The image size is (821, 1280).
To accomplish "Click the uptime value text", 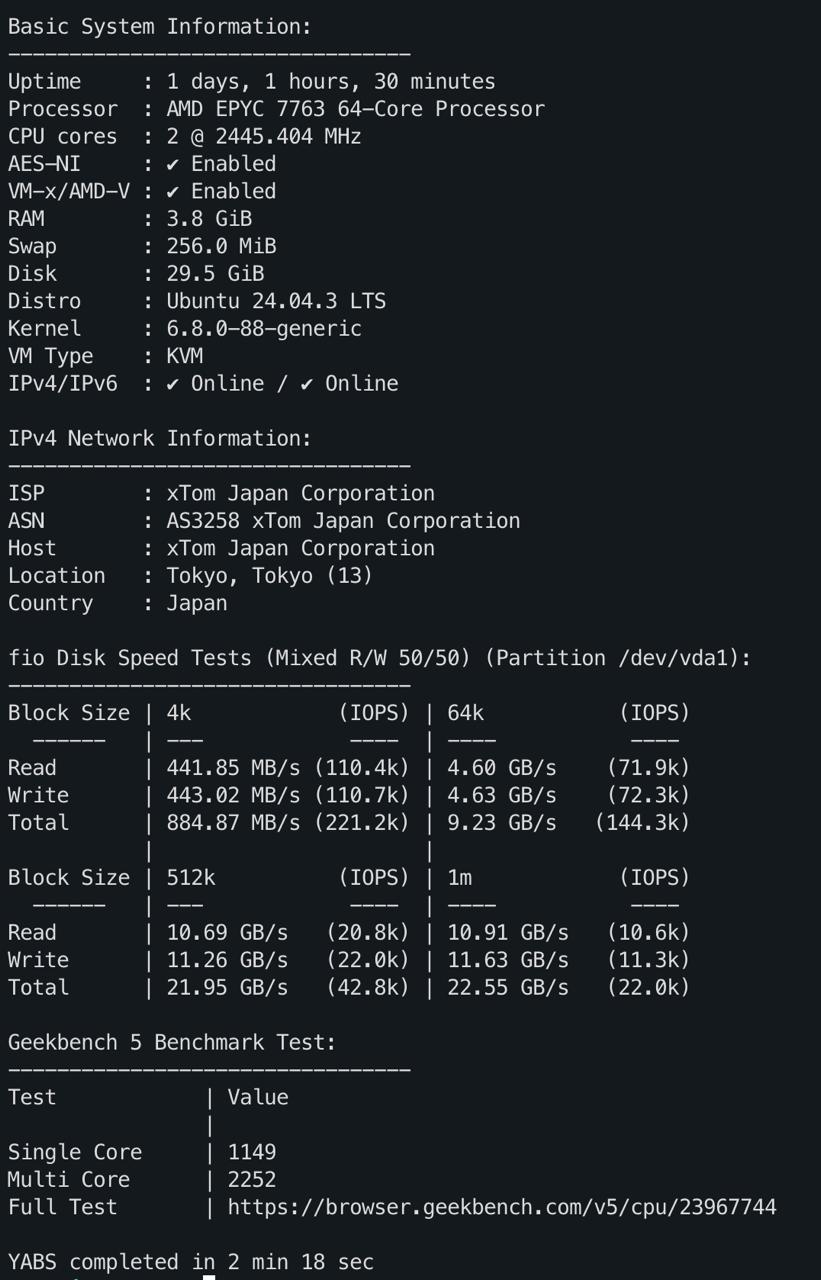I will tap(330, 82).
